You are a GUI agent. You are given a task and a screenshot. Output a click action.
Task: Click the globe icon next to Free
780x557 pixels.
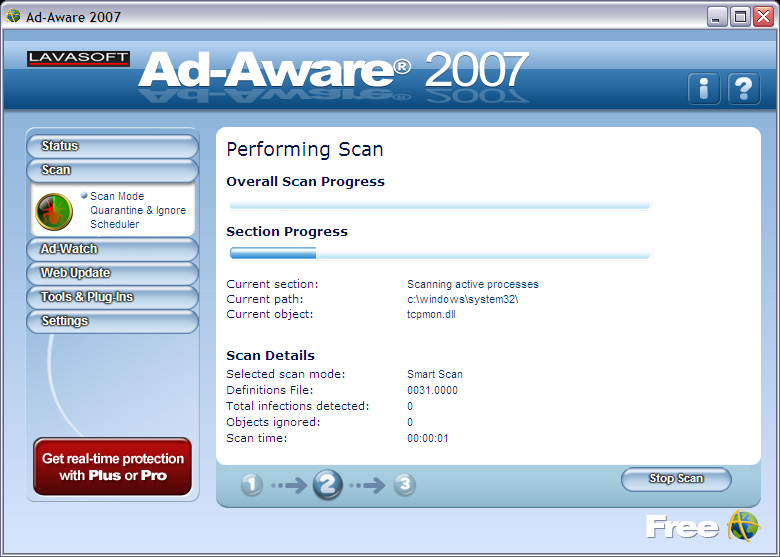[743, 525]
